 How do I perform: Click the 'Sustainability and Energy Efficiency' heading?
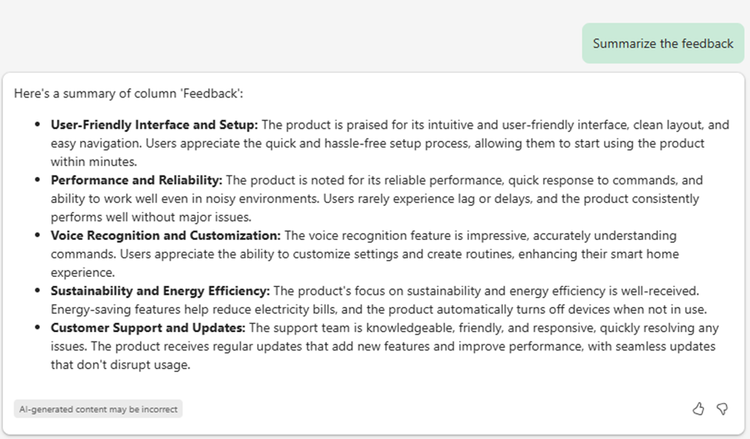tap(160, 291)
